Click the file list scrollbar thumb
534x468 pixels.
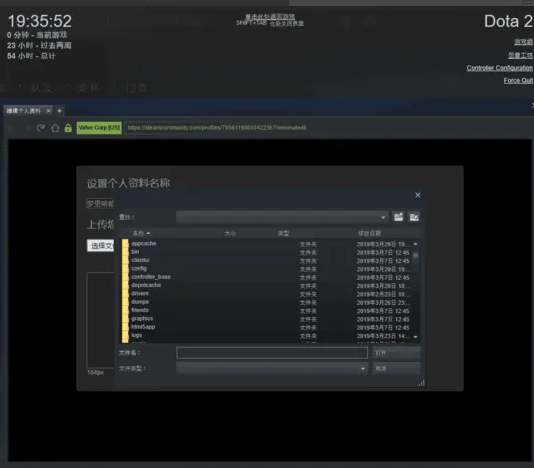tap(415, 255)
